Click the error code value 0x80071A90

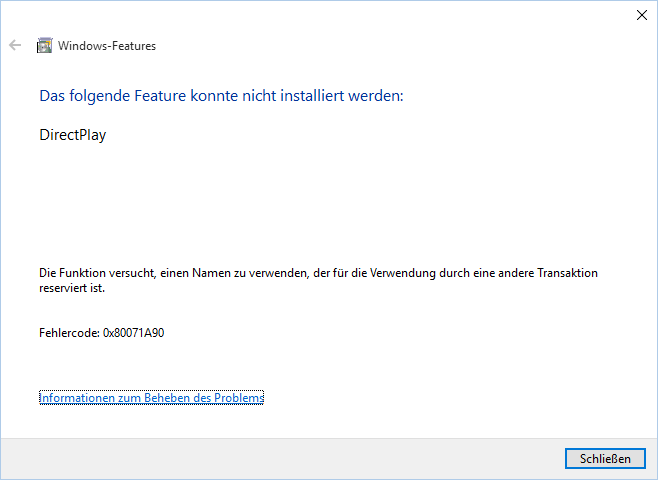[x=134, y=333]
